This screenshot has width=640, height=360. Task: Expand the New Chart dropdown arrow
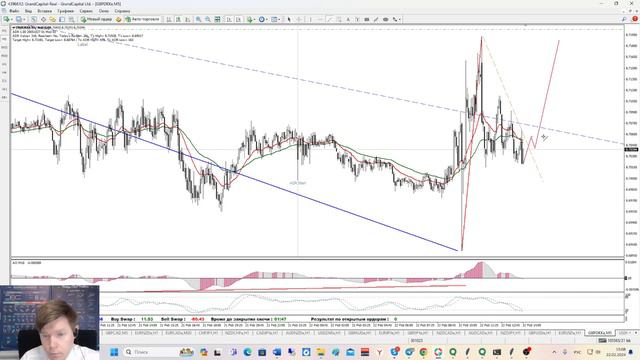(12, 19)
